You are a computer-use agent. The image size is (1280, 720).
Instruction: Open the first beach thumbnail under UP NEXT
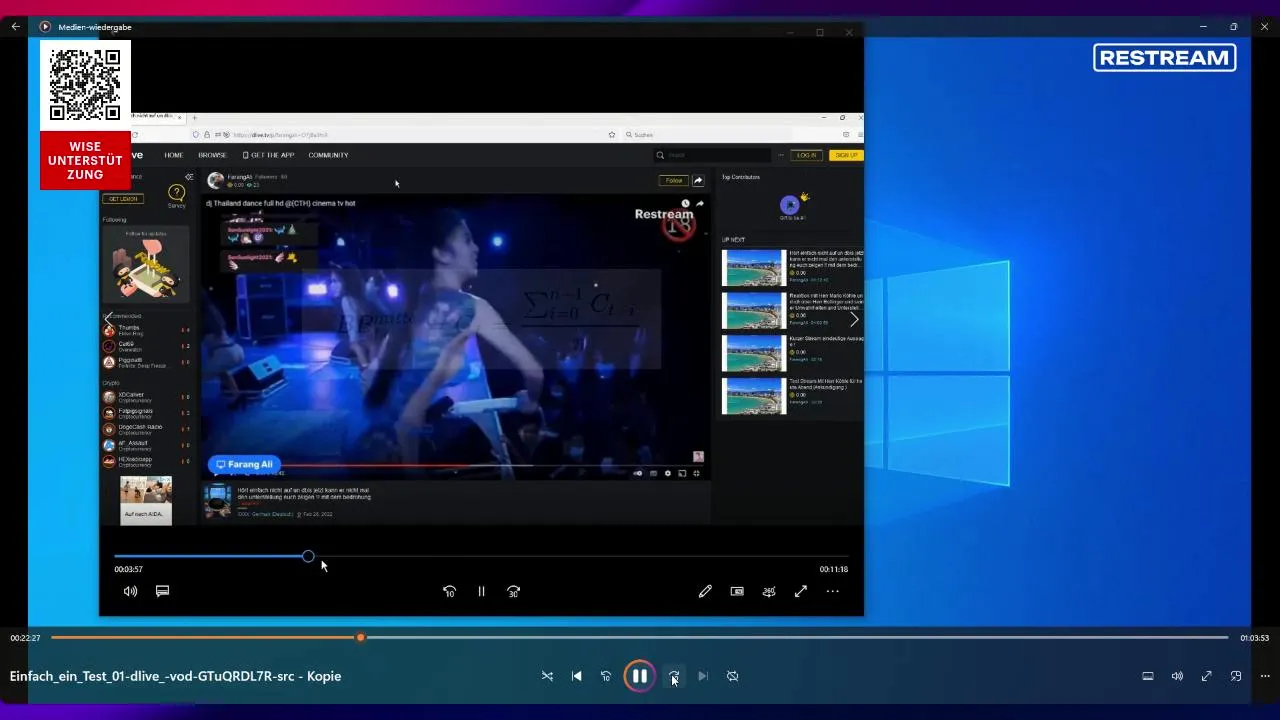click(754, 268)
